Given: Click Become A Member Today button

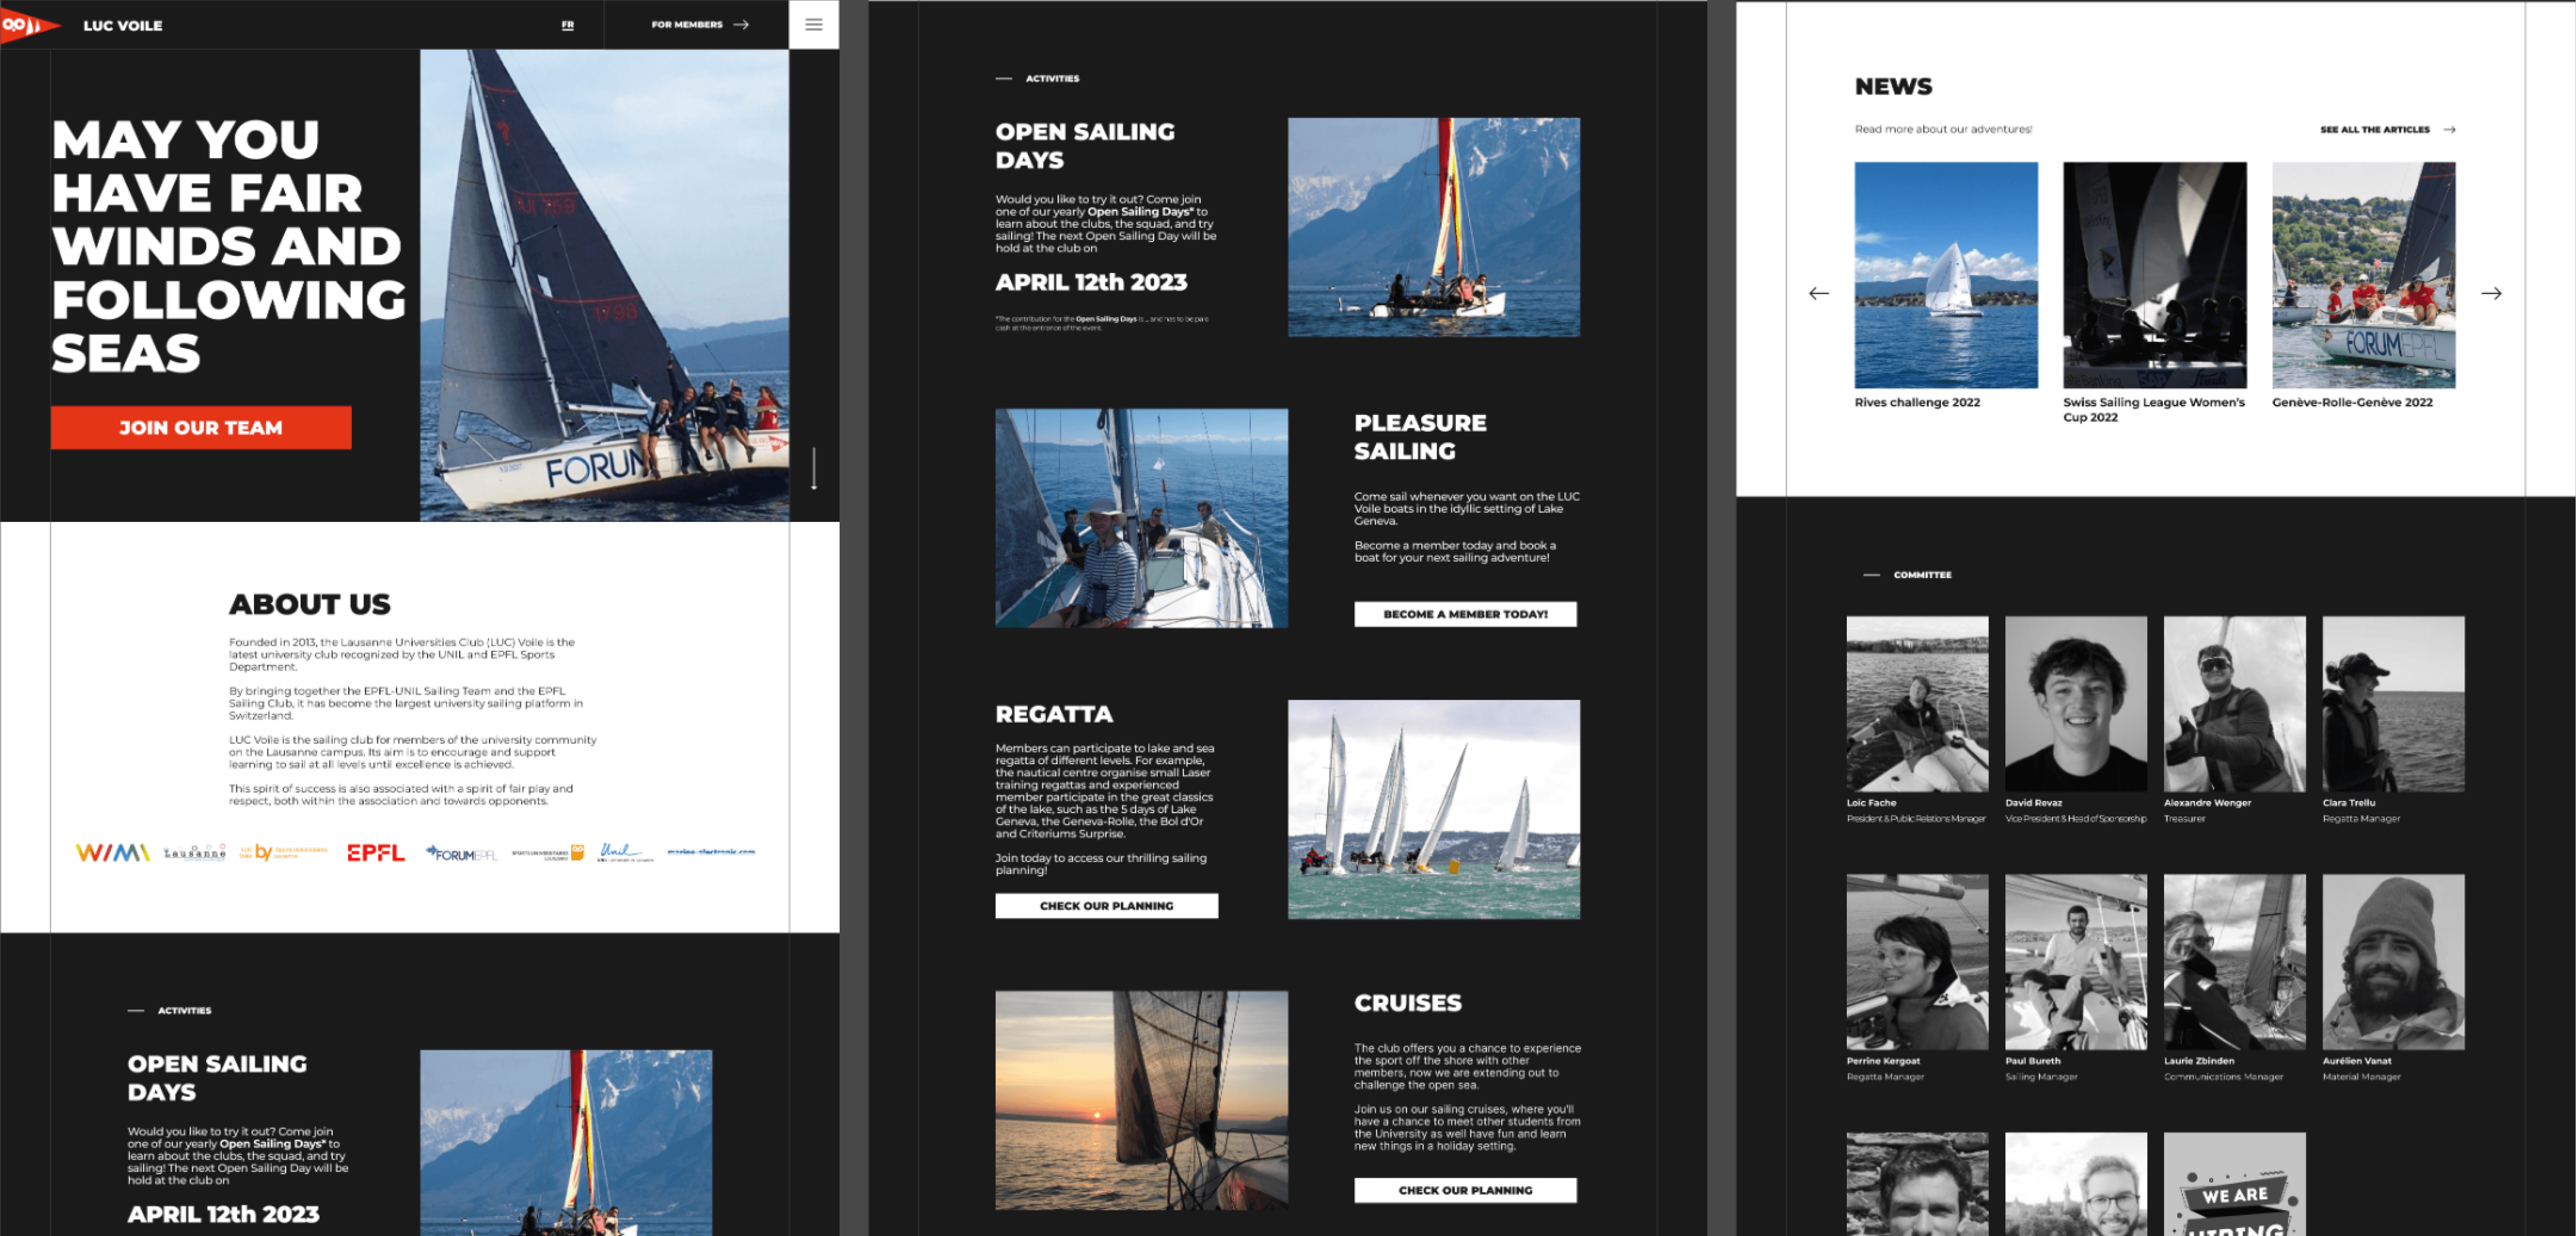Looking at the screenshot, I should 1464,614.
